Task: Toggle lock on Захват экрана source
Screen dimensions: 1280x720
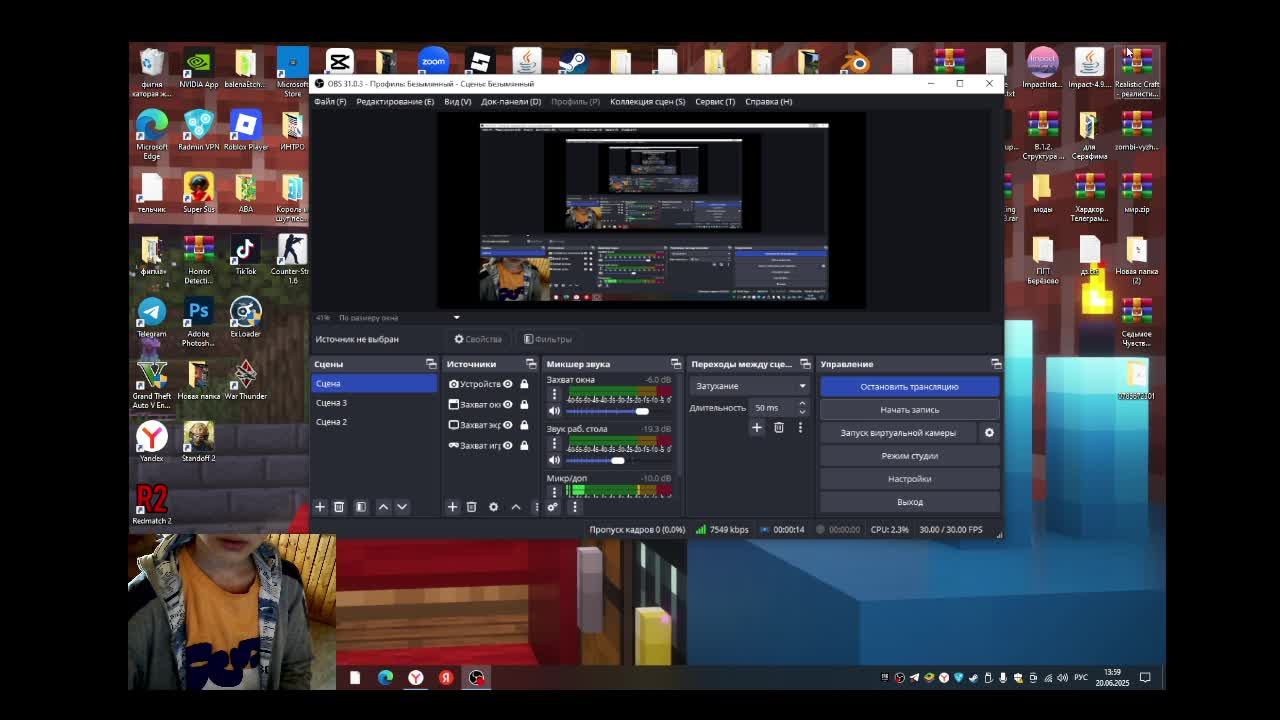Action: (524, 425)
